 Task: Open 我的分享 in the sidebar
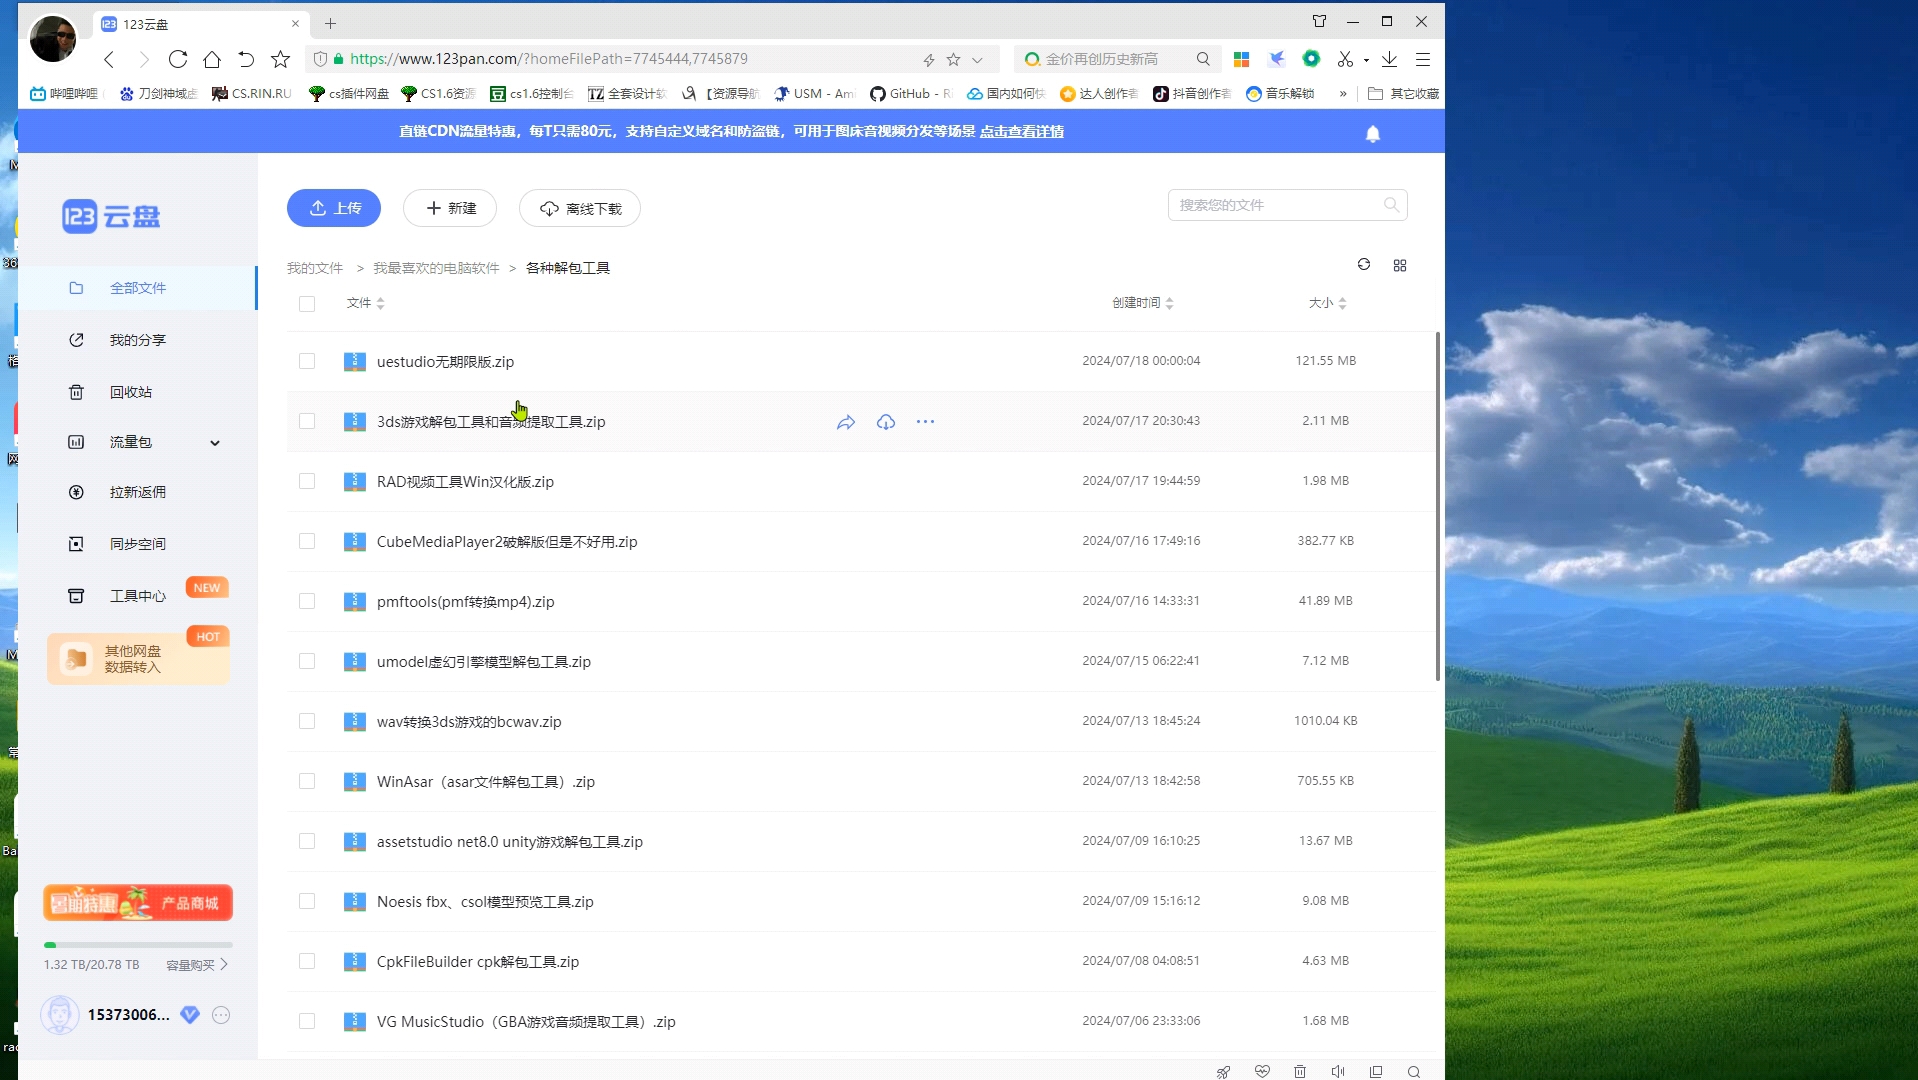coord(138,340)
